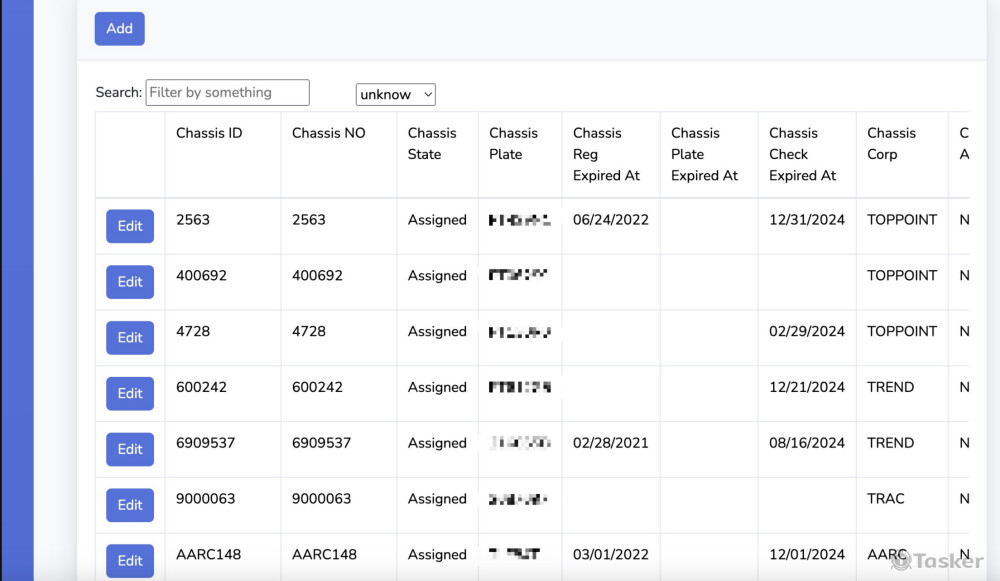Screen dimensions: 1000x581
Task: Open the 'unknow' dropdown selector
Action: [395, 95]
